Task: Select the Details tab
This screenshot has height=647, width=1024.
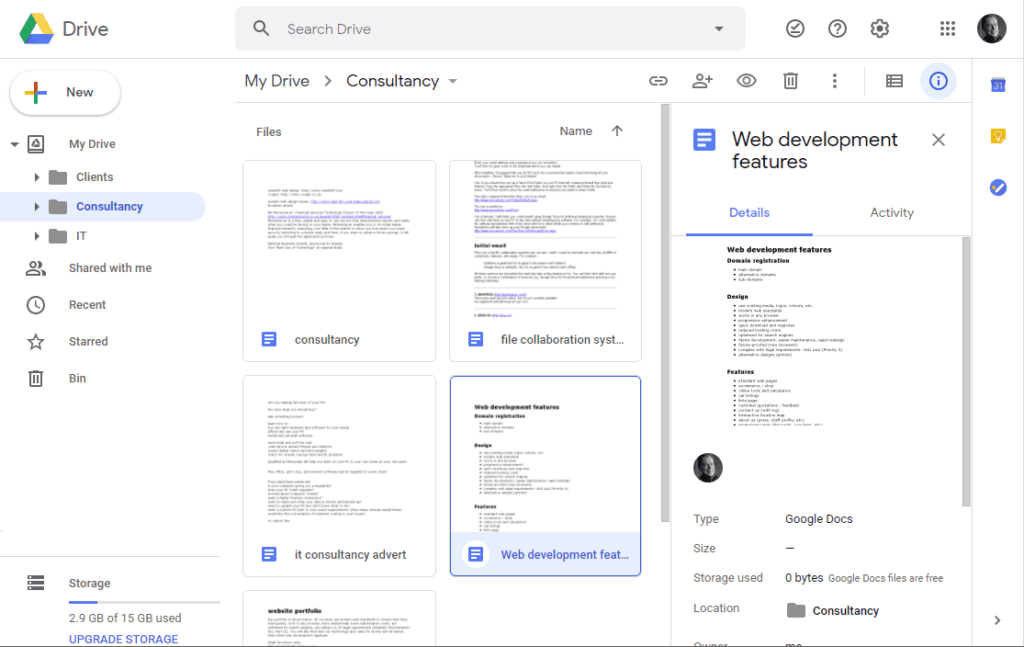Action: click(x=749, y=212)
